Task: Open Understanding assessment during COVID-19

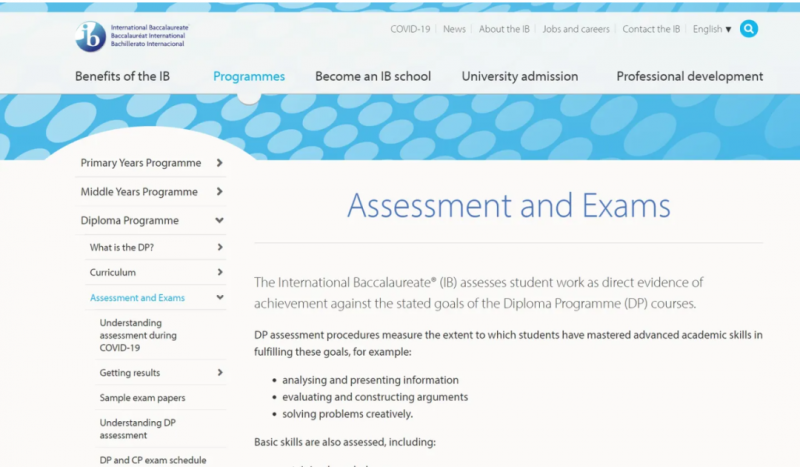Action: coord(138,335)
